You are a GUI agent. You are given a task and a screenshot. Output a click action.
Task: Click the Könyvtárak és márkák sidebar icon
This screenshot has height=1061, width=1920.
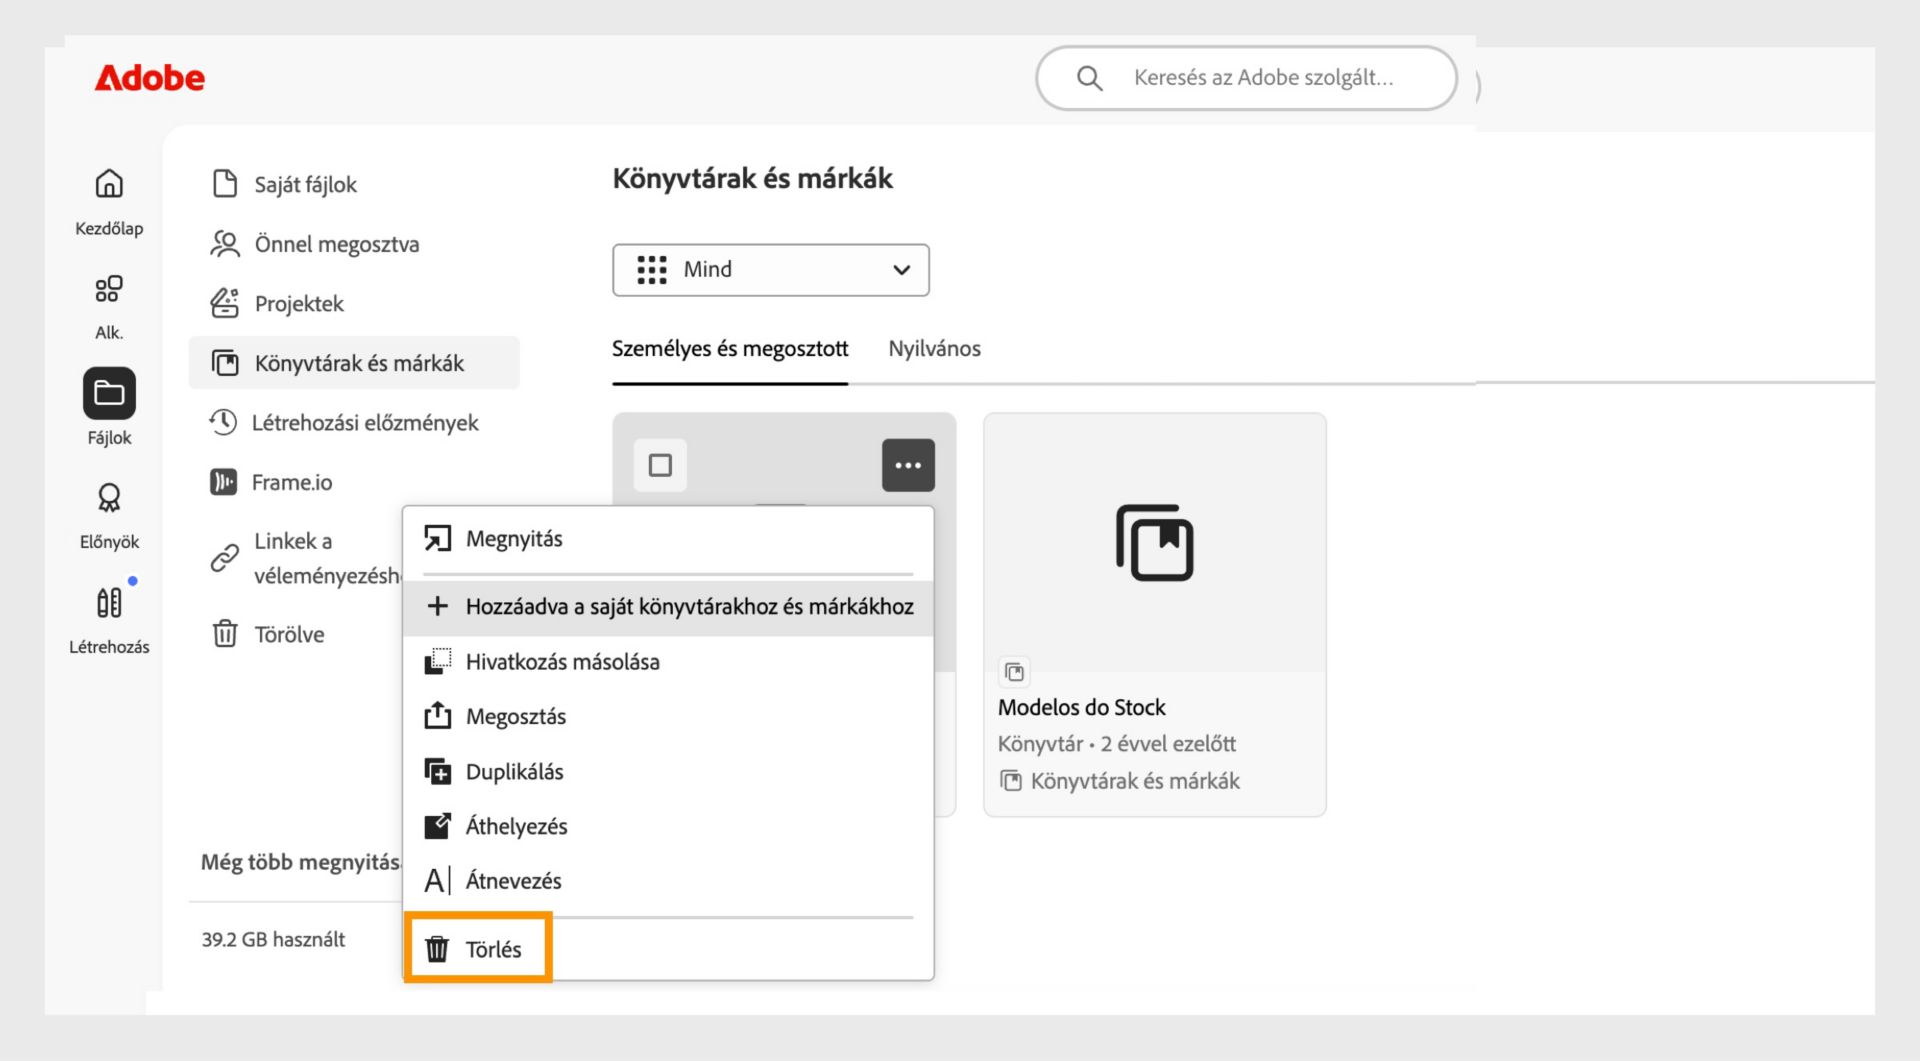[x=225, y=363]
